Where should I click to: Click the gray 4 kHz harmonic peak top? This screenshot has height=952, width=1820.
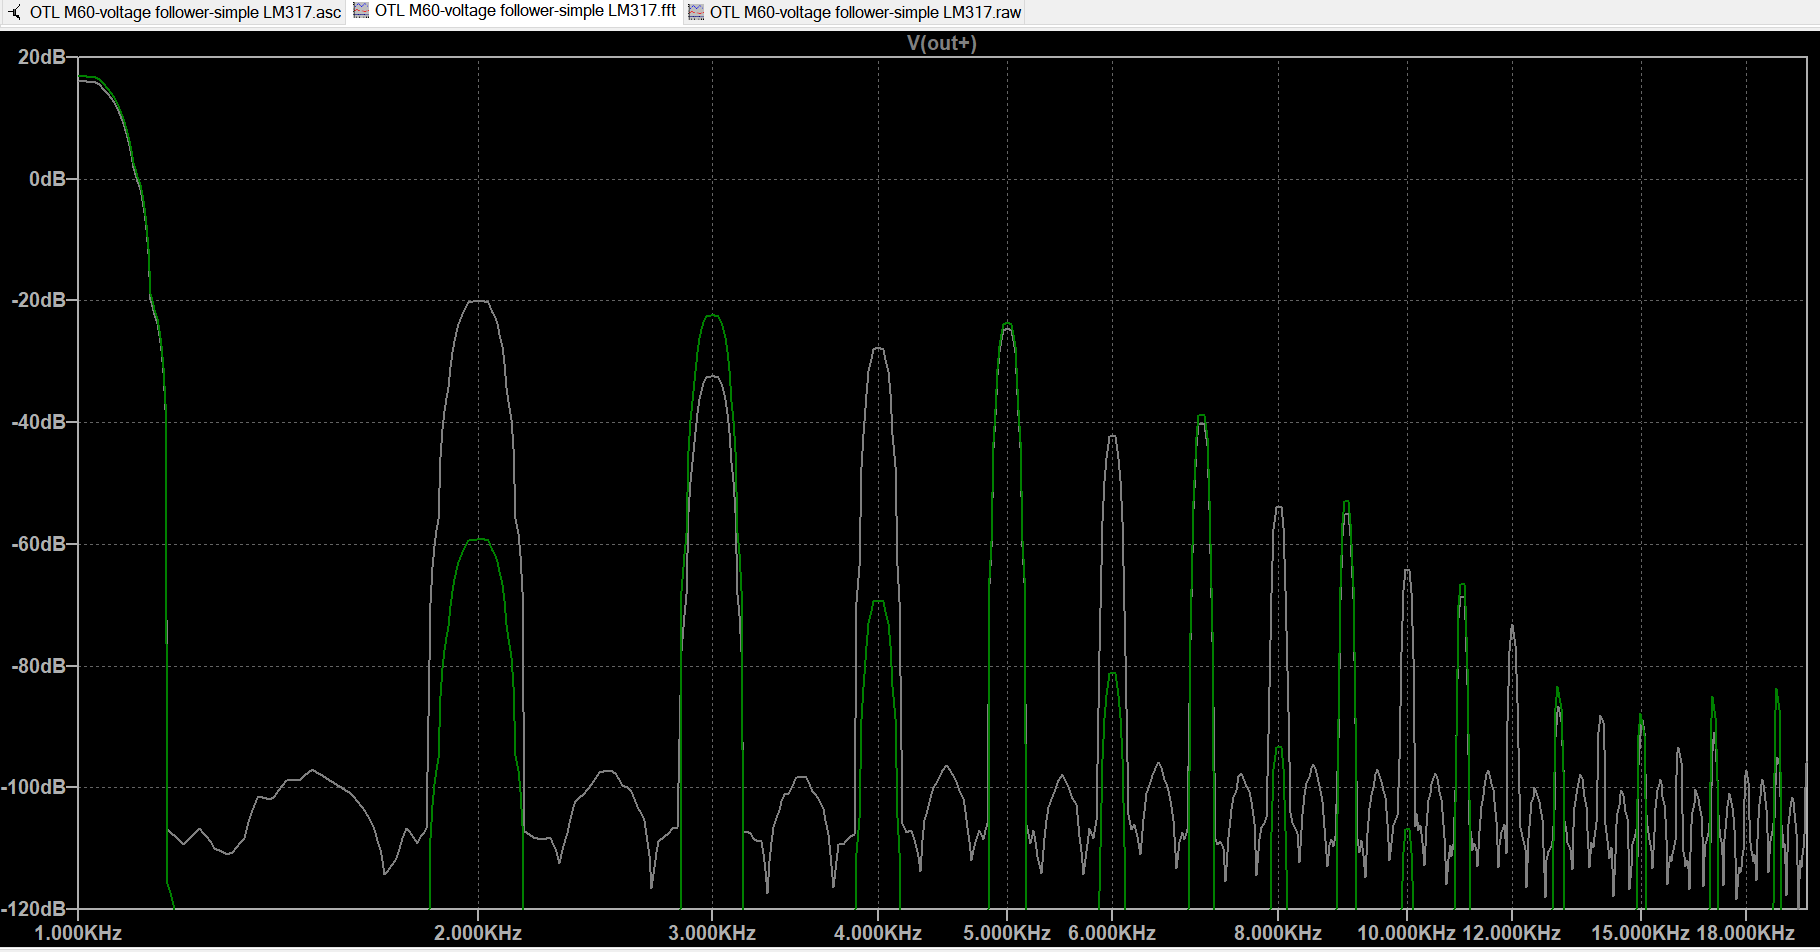click(x=878, y=349)
